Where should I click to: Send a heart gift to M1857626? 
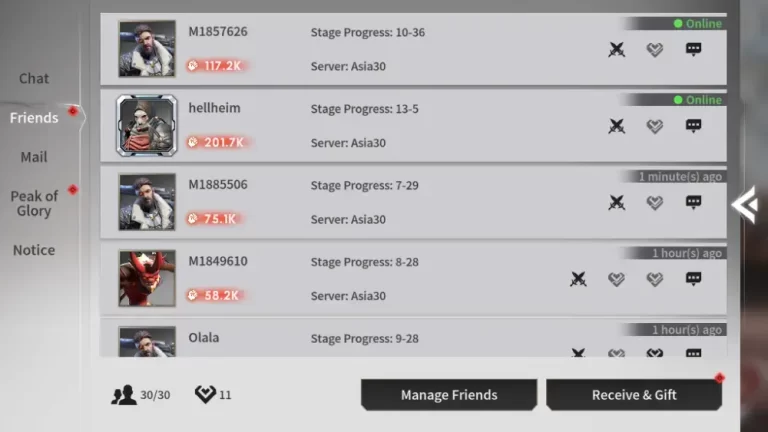[x=655, y=49]
